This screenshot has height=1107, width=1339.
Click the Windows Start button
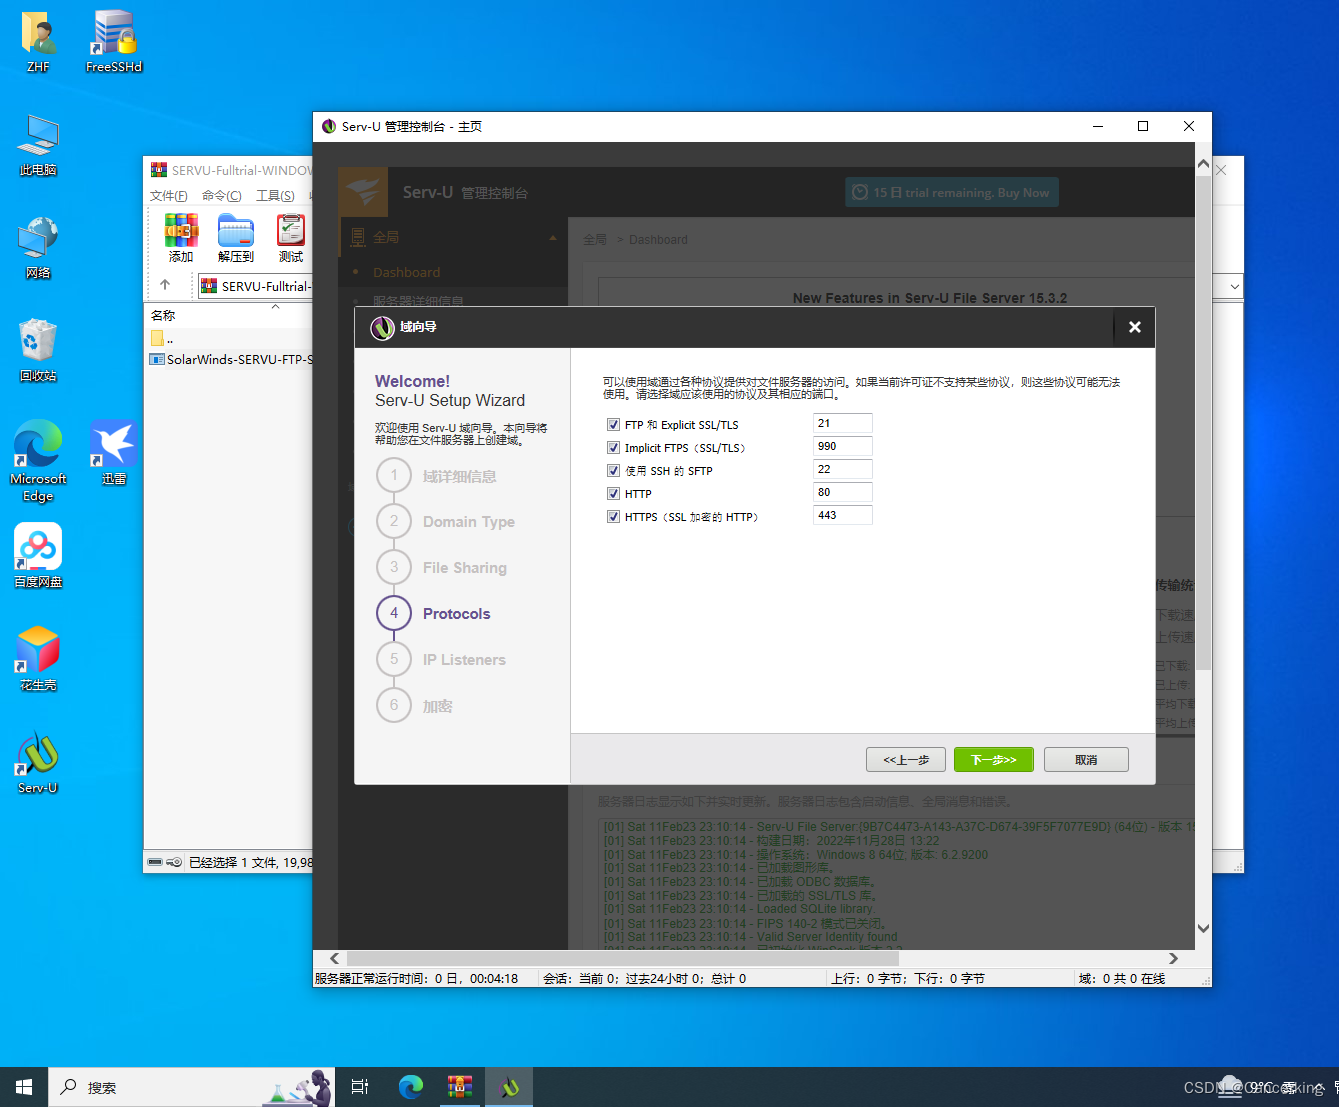click(24, 1087)
